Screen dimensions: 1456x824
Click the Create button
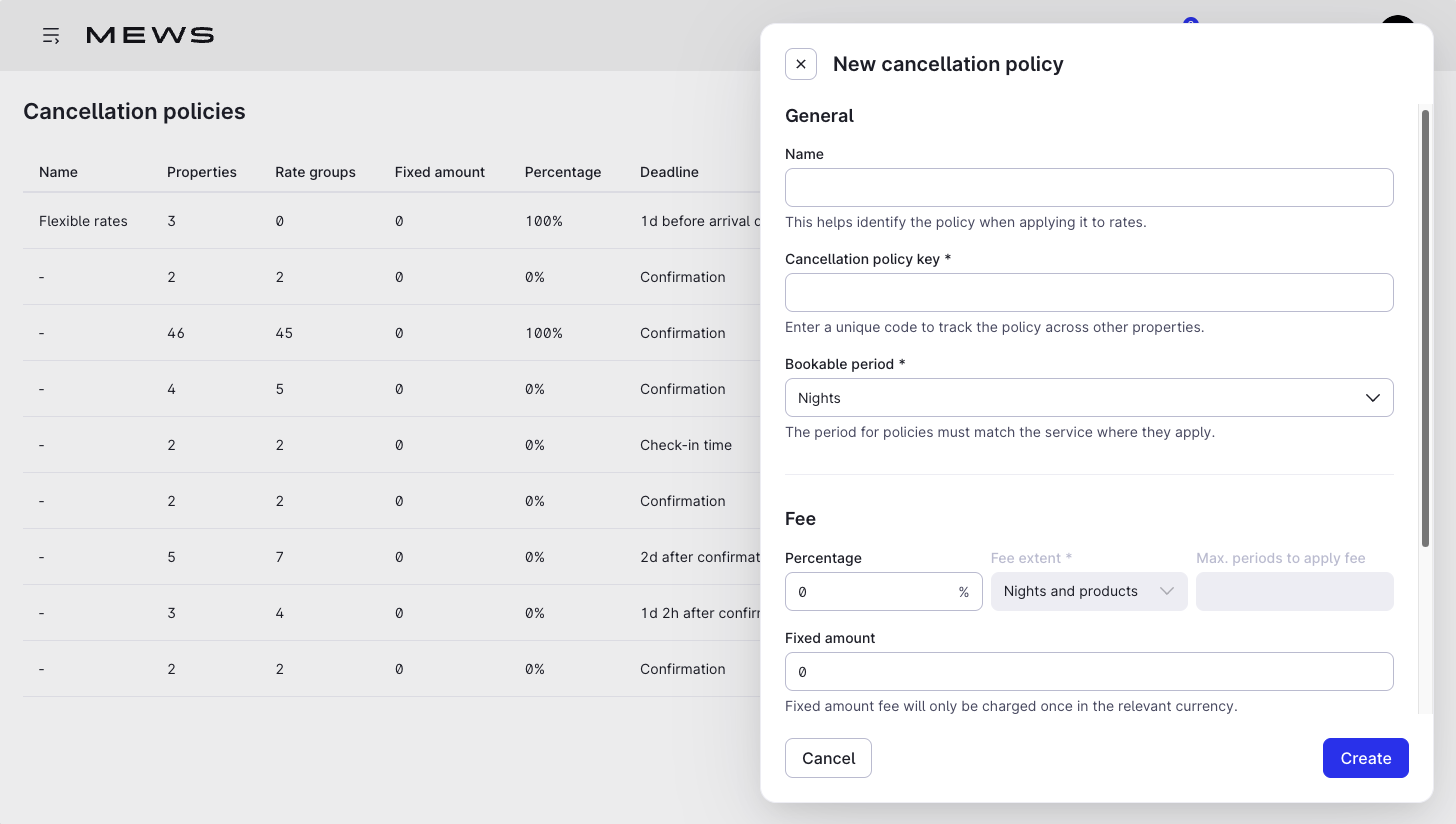coord(1366,758)
